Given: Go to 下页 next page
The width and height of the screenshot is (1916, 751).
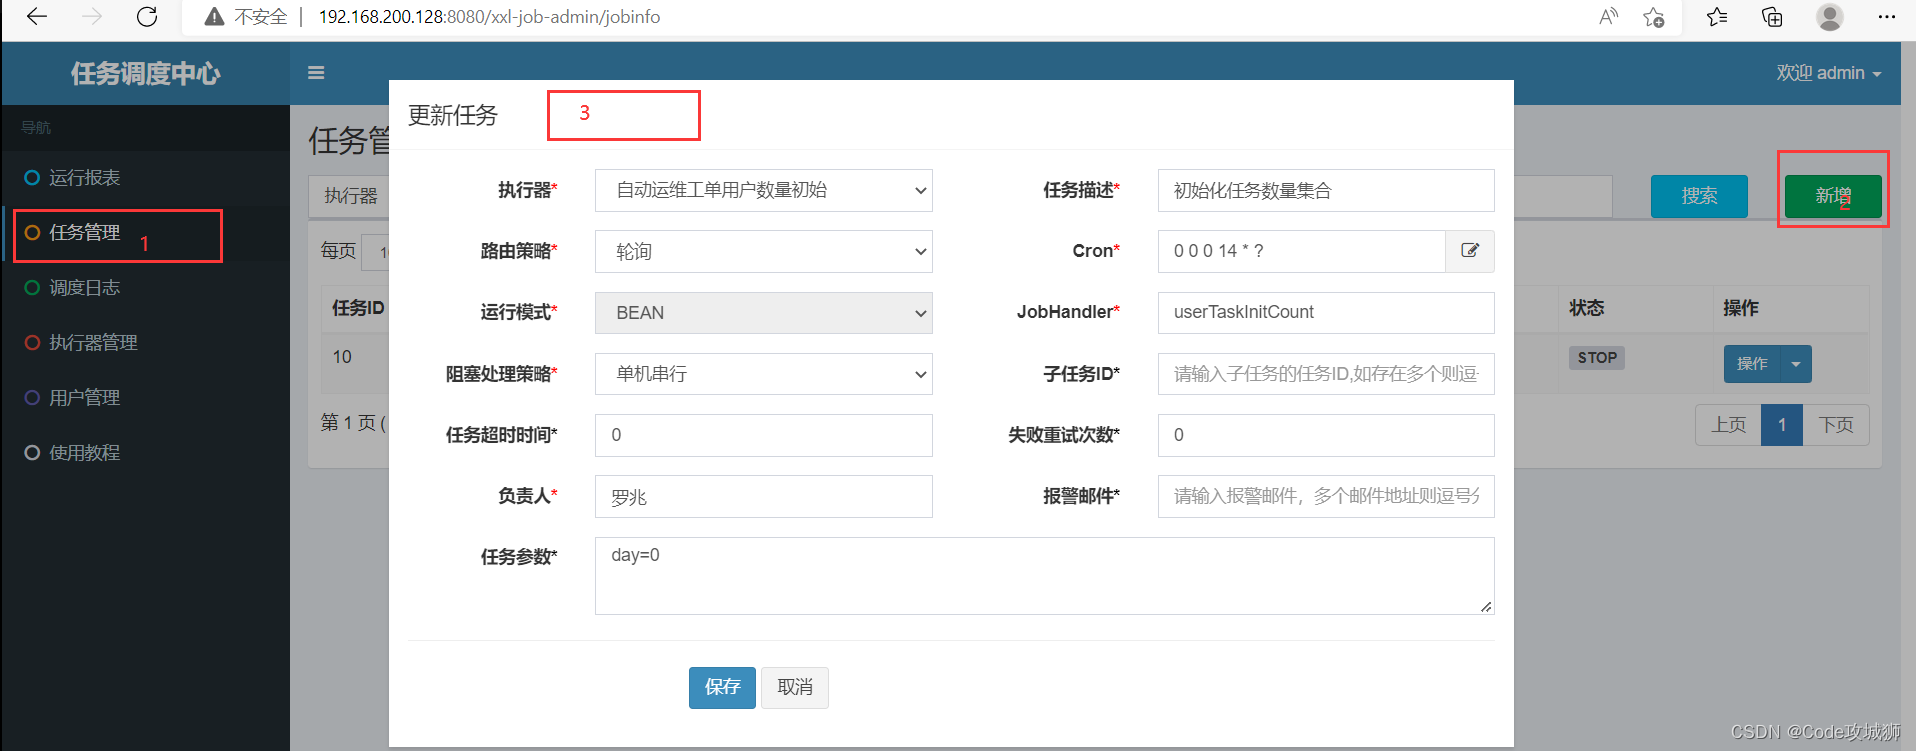Looking at the screenshot, I should 1835,425.
